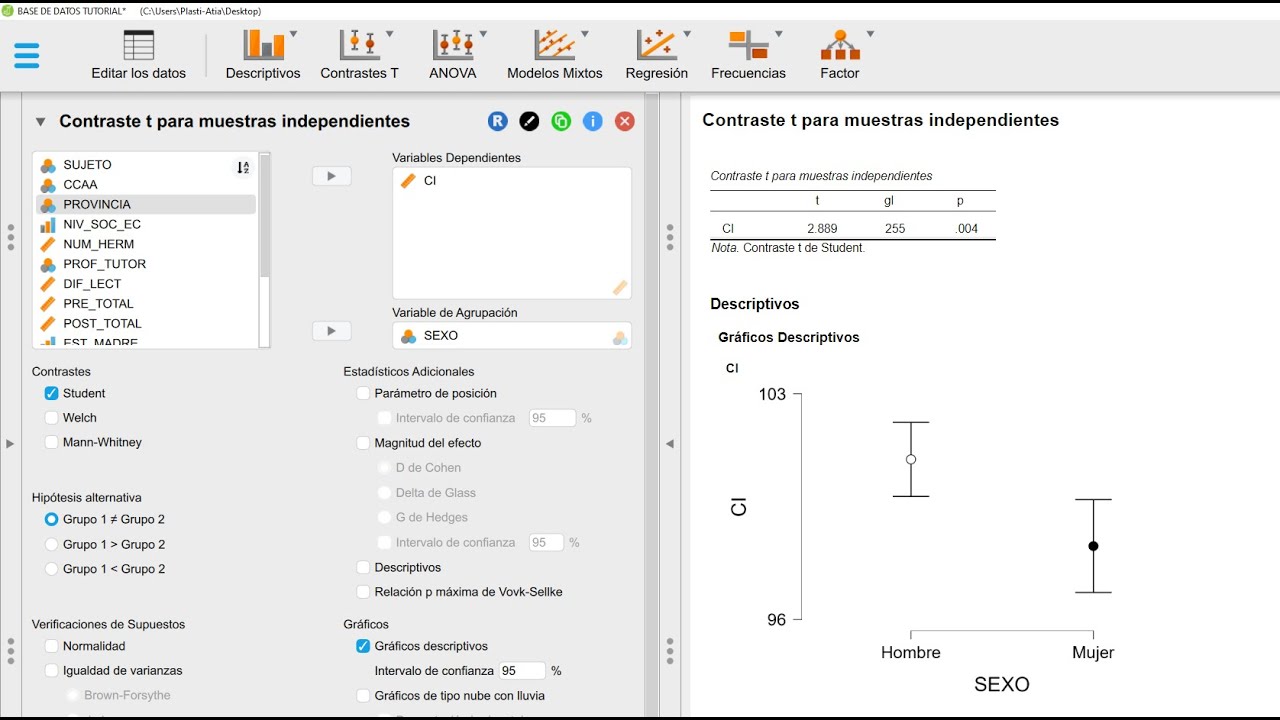This screenshot has height=720, width=1280.
Task: Click the Factor dropdown arrow
Action: pos(870,34)
